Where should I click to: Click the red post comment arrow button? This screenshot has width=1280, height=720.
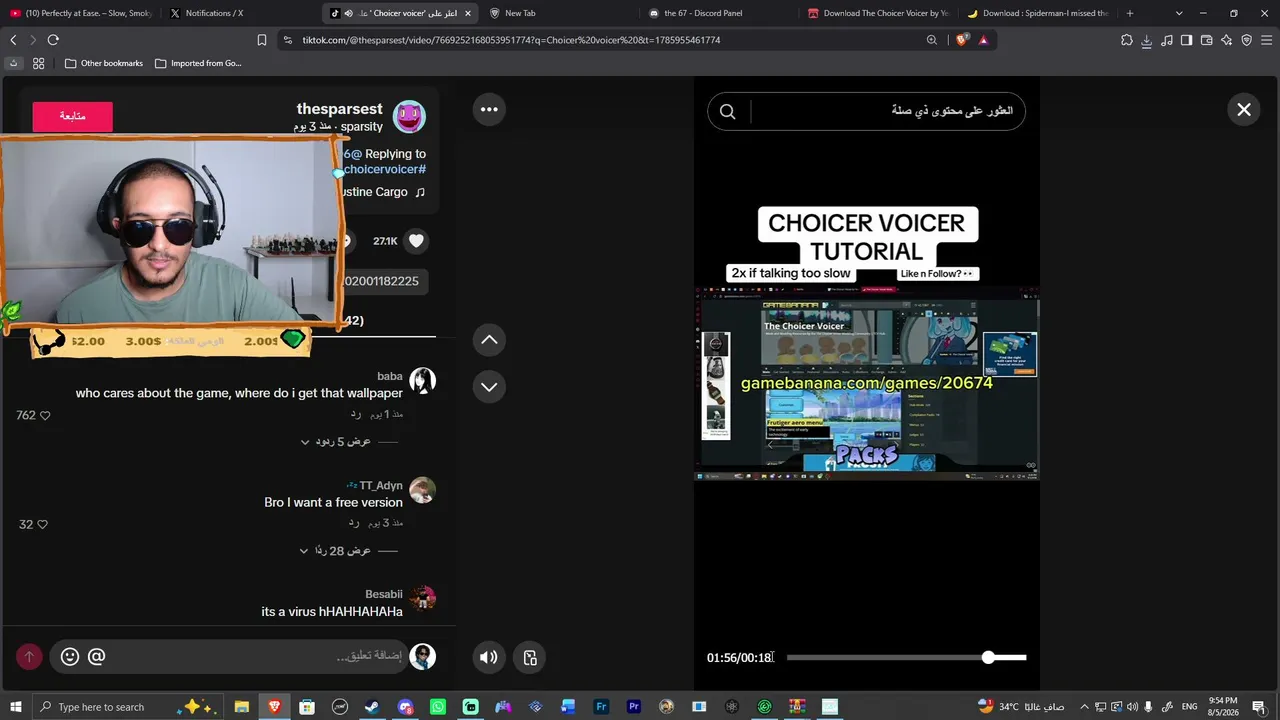click(29, 656)
